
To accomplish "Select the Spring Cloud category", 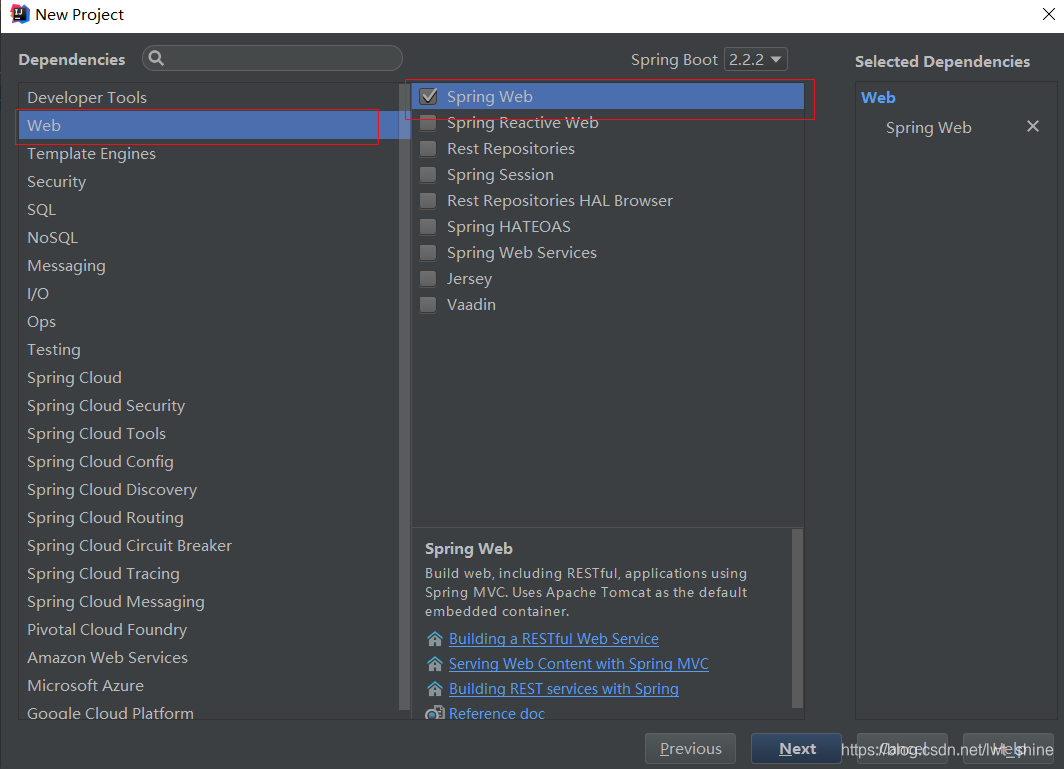I will pos(209,377).
